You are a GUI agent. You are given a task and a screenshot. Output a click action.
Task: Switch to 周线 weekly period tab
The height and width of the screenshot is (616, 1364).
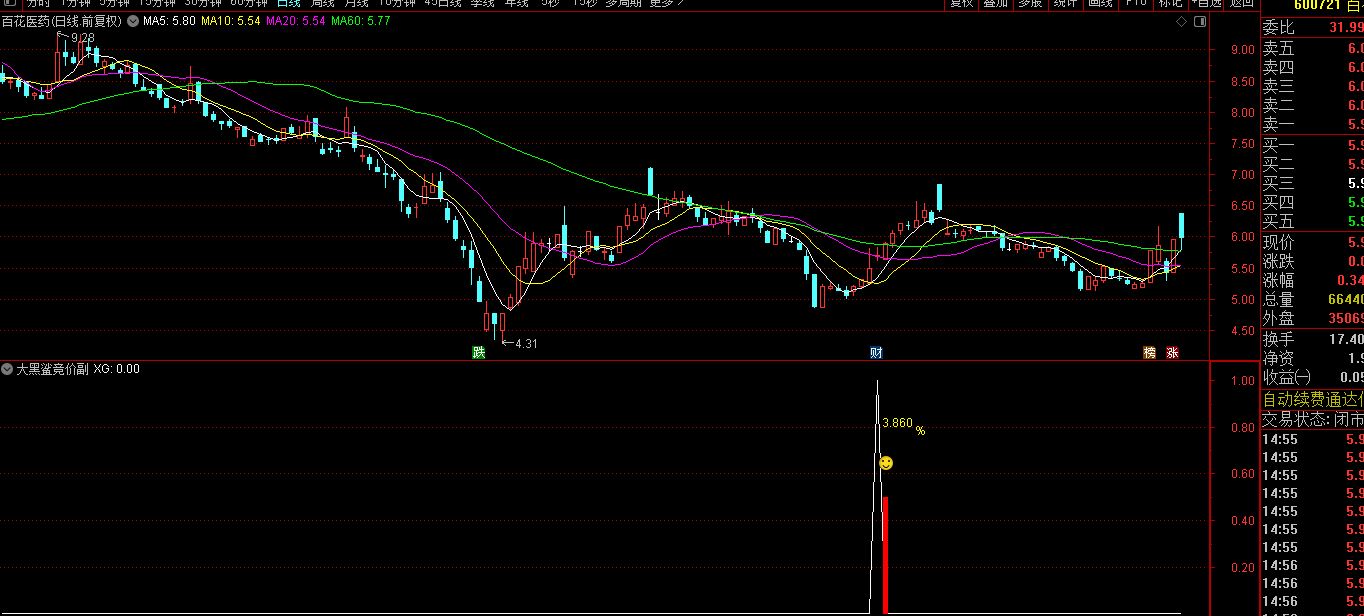click(322, 3)
